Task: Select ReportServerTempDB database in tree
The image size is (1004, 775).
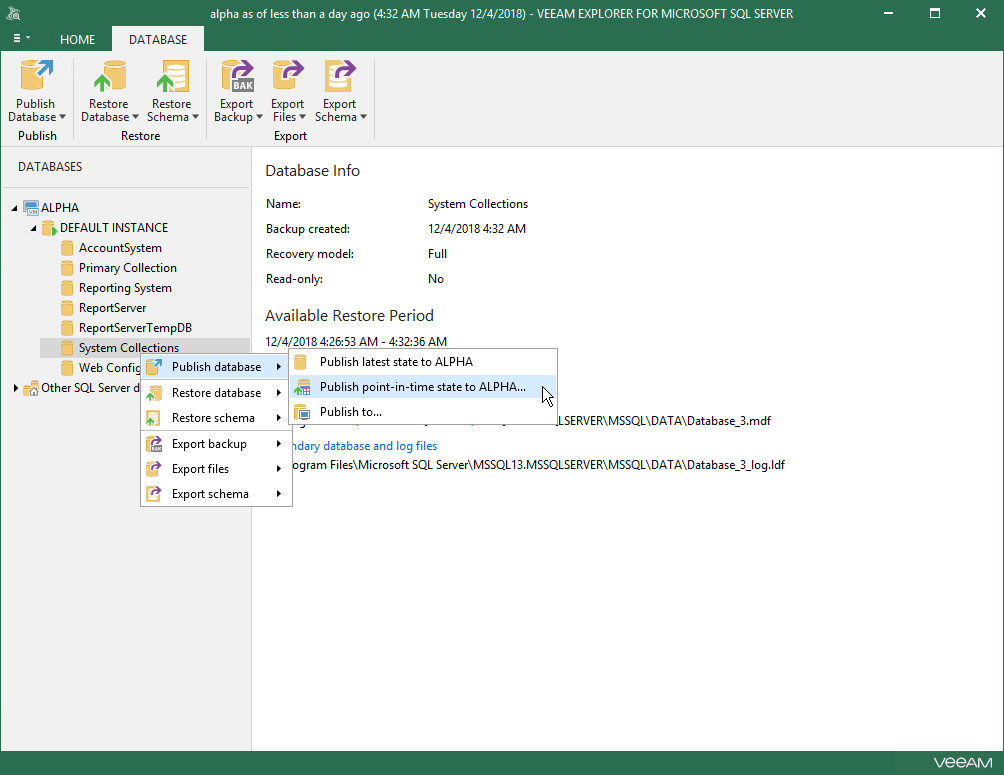Action: click(x=135, y=328)
